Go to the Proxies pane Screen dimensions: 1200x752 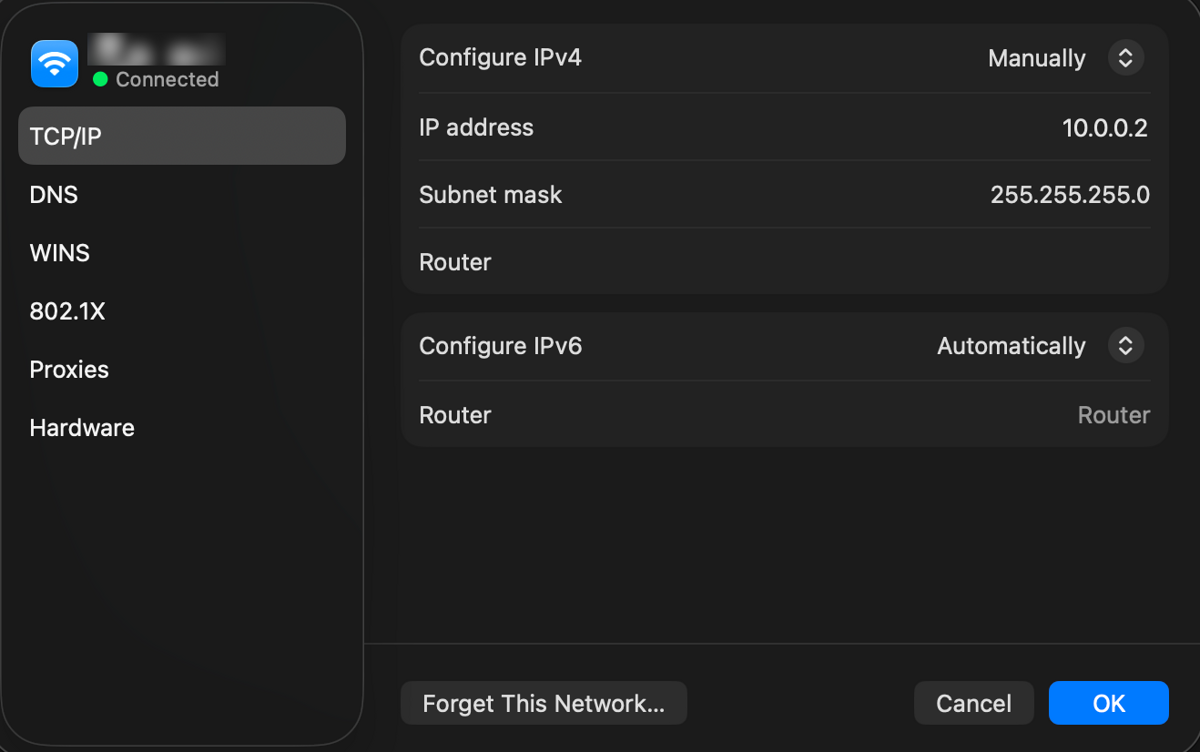point(182,369)
